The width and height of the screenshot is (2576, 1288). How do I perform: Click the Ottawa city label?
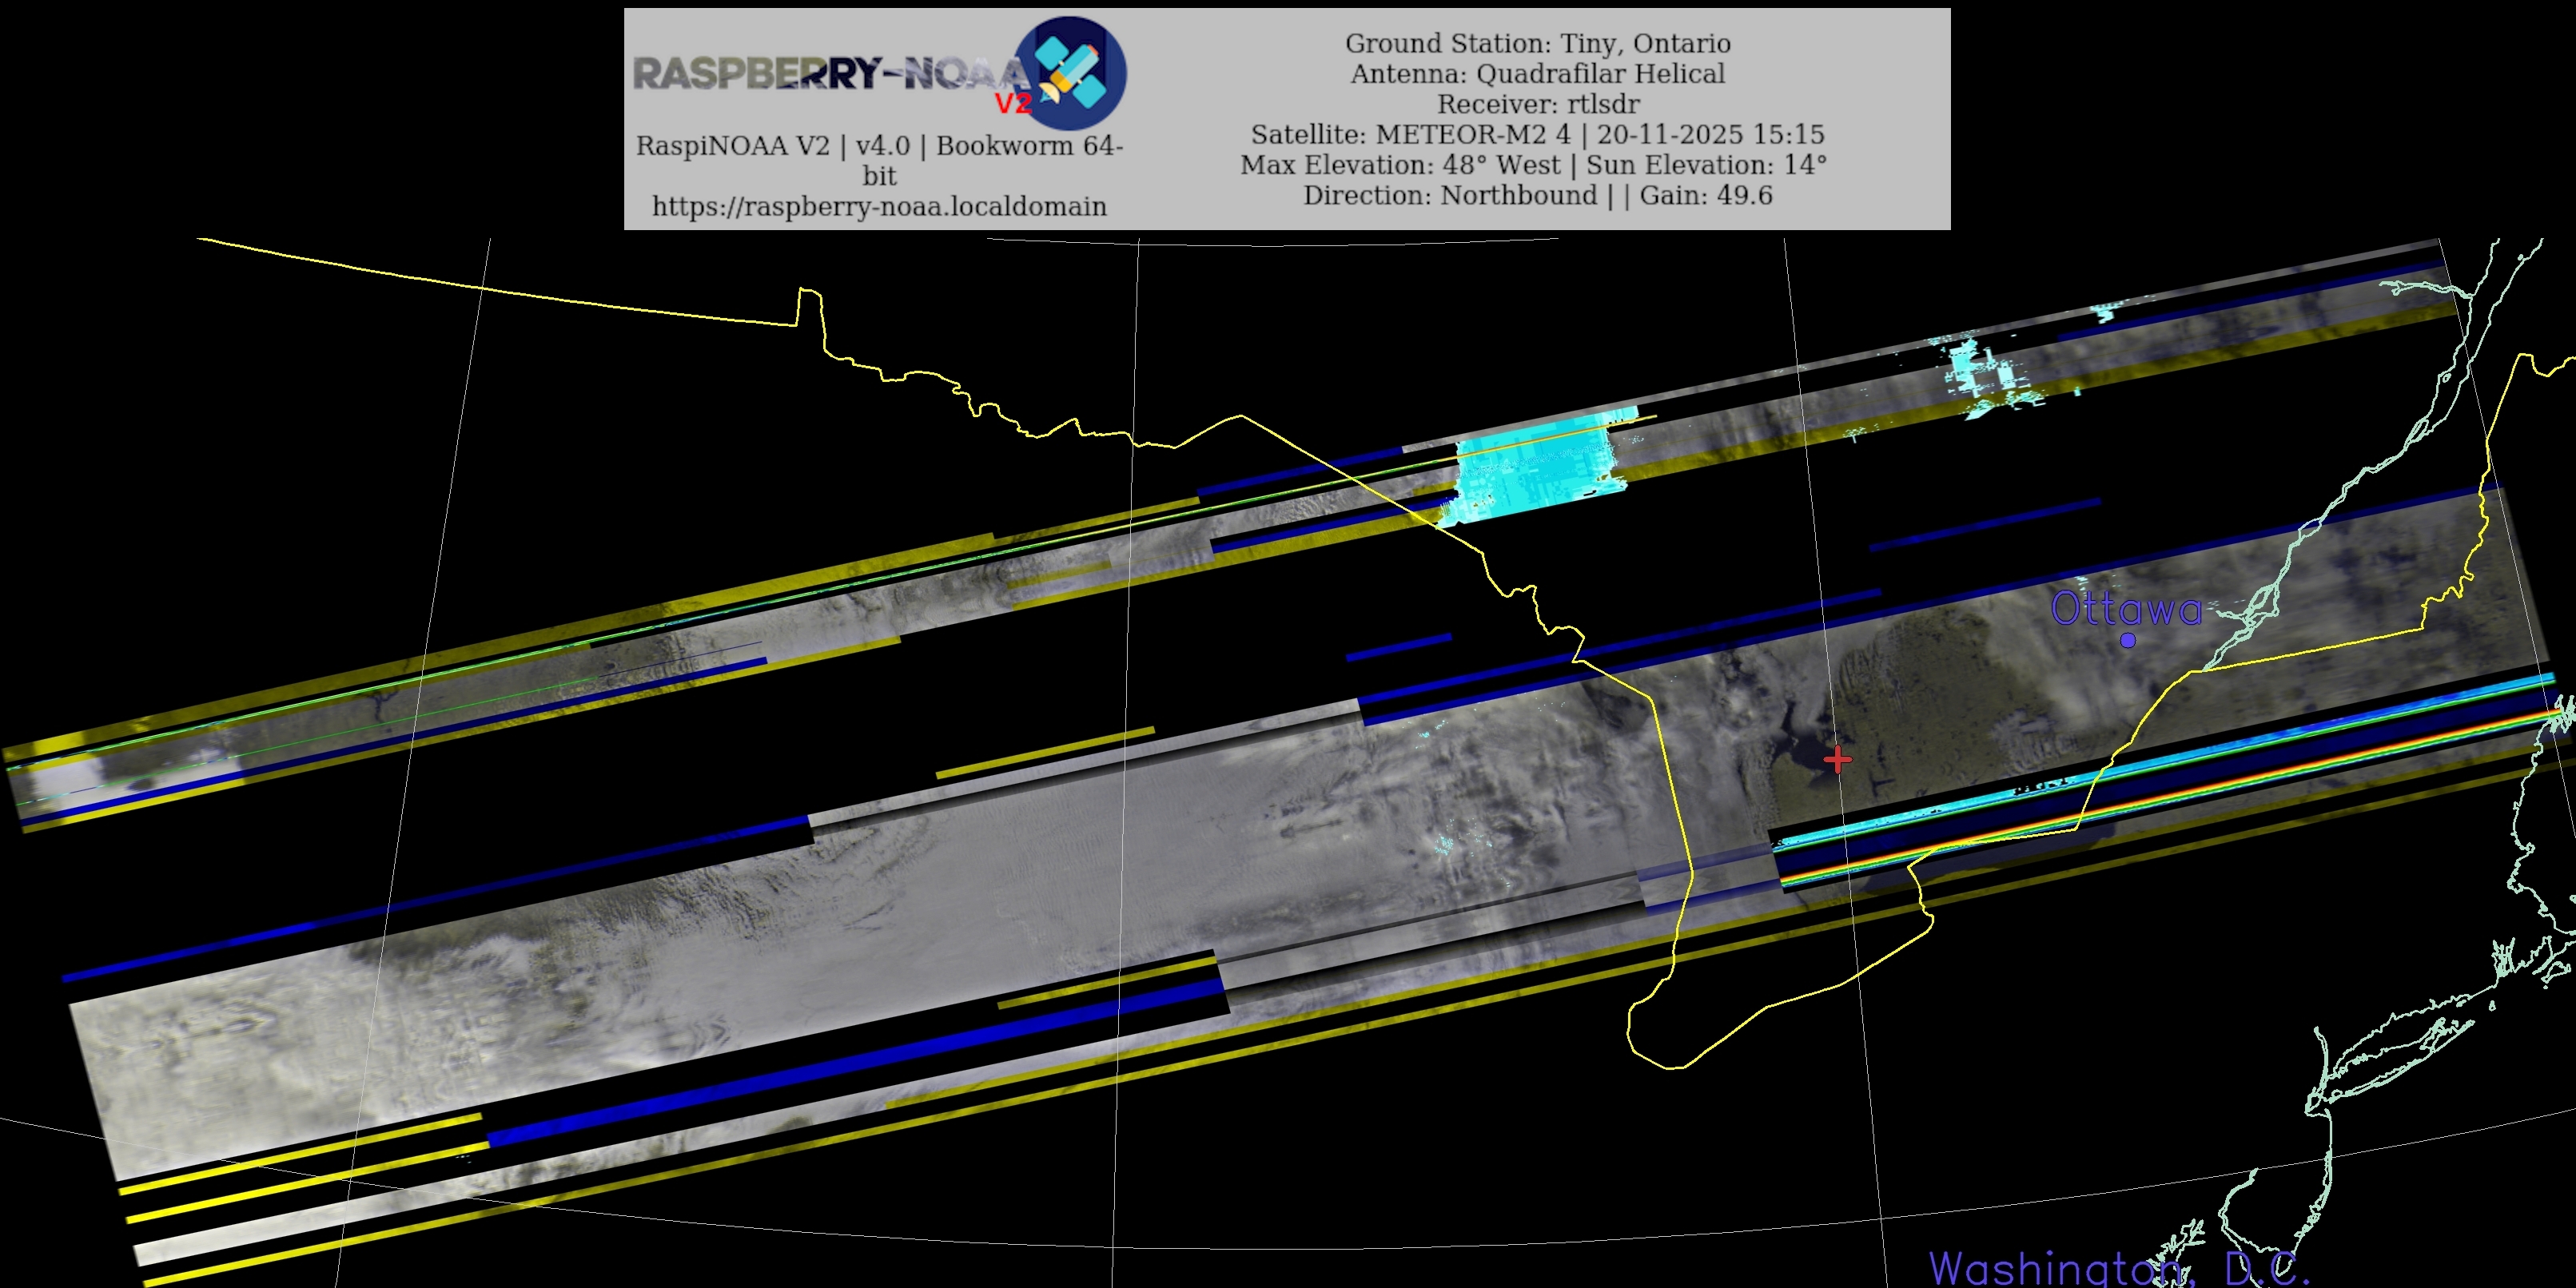pyautogui.click(x=2125, y=609)
